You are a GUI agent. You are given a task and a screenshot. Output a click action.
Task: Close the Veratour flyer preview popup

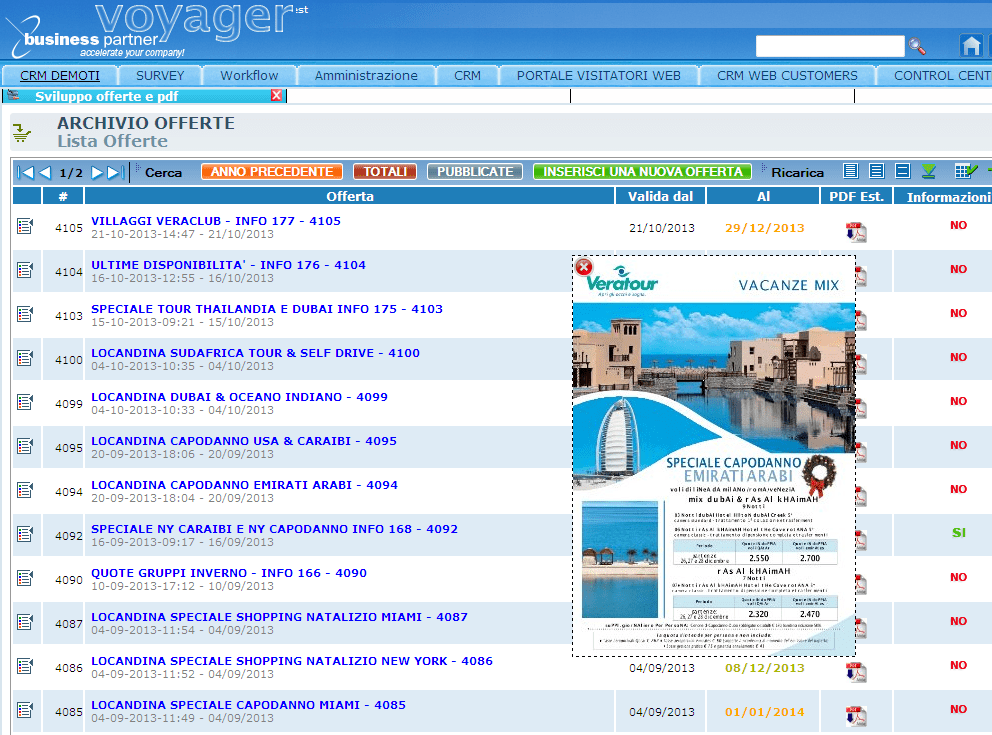(x=584, y=267)
